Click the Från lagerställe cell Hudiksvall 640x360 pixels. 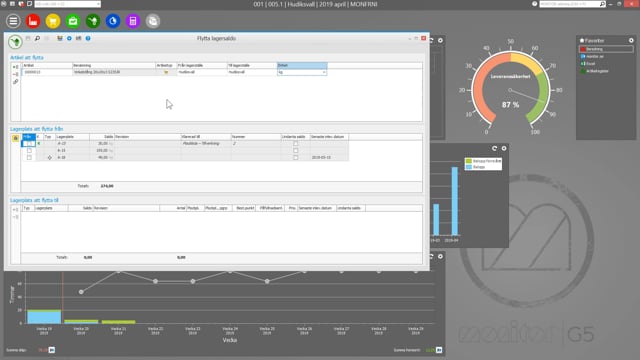(202, 72)
